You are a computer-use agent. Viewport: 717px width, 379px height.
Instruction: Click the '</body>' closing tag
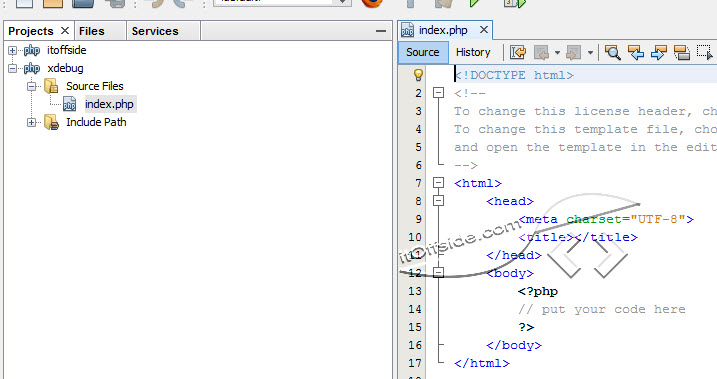(514, 345)
